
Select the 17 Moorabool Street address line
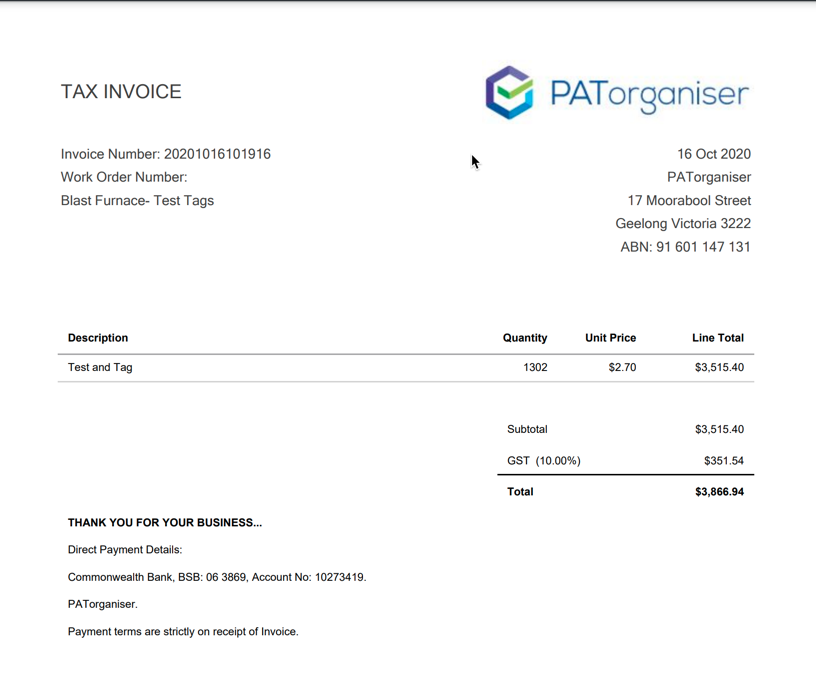point(689,200)
